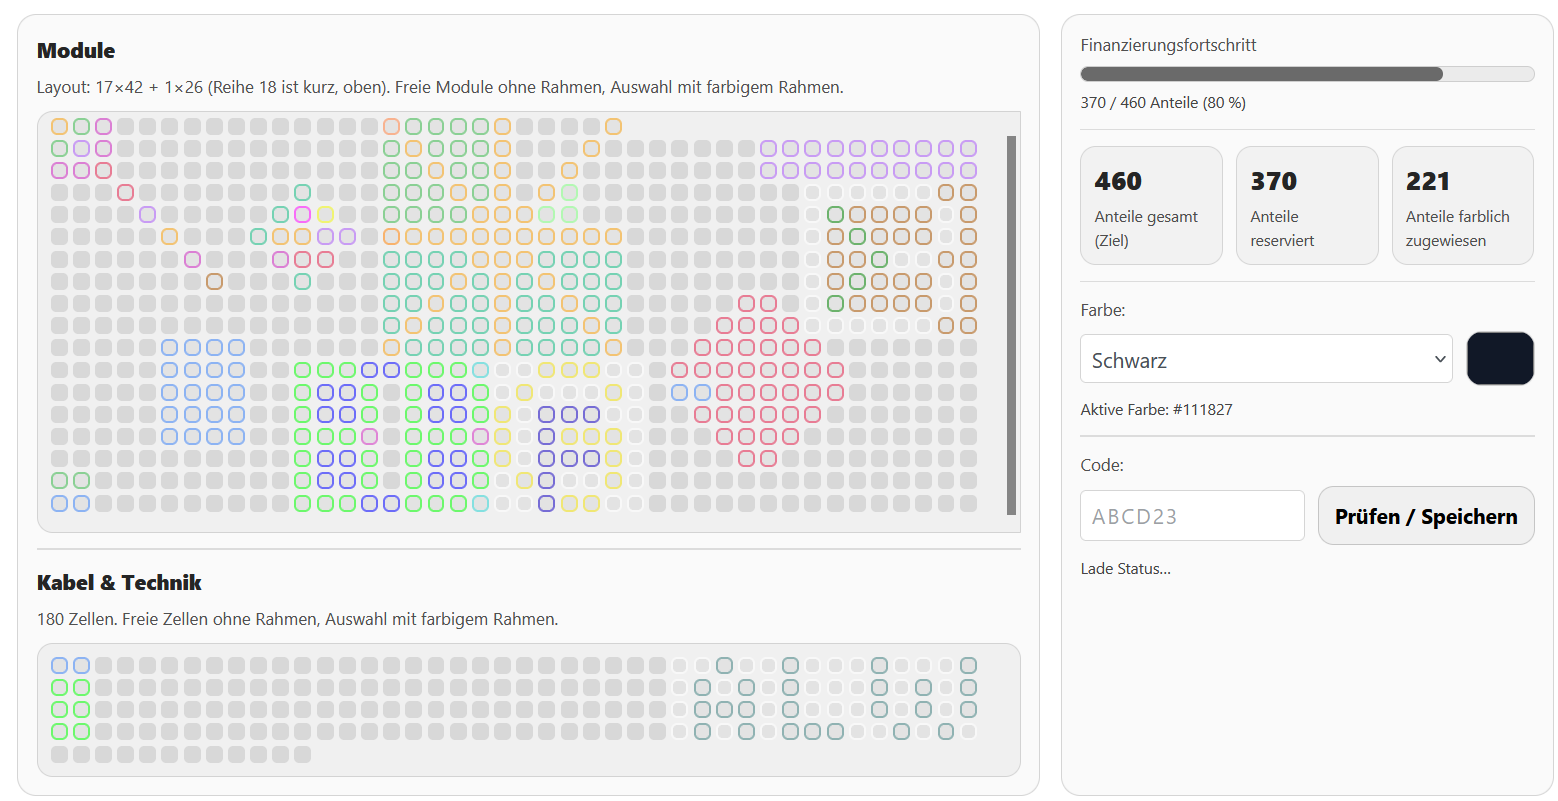The image size is (1558, 801).
Task: Click the 221 Anteile farblich zugewiesen card
Action: tap(1462, 205)
